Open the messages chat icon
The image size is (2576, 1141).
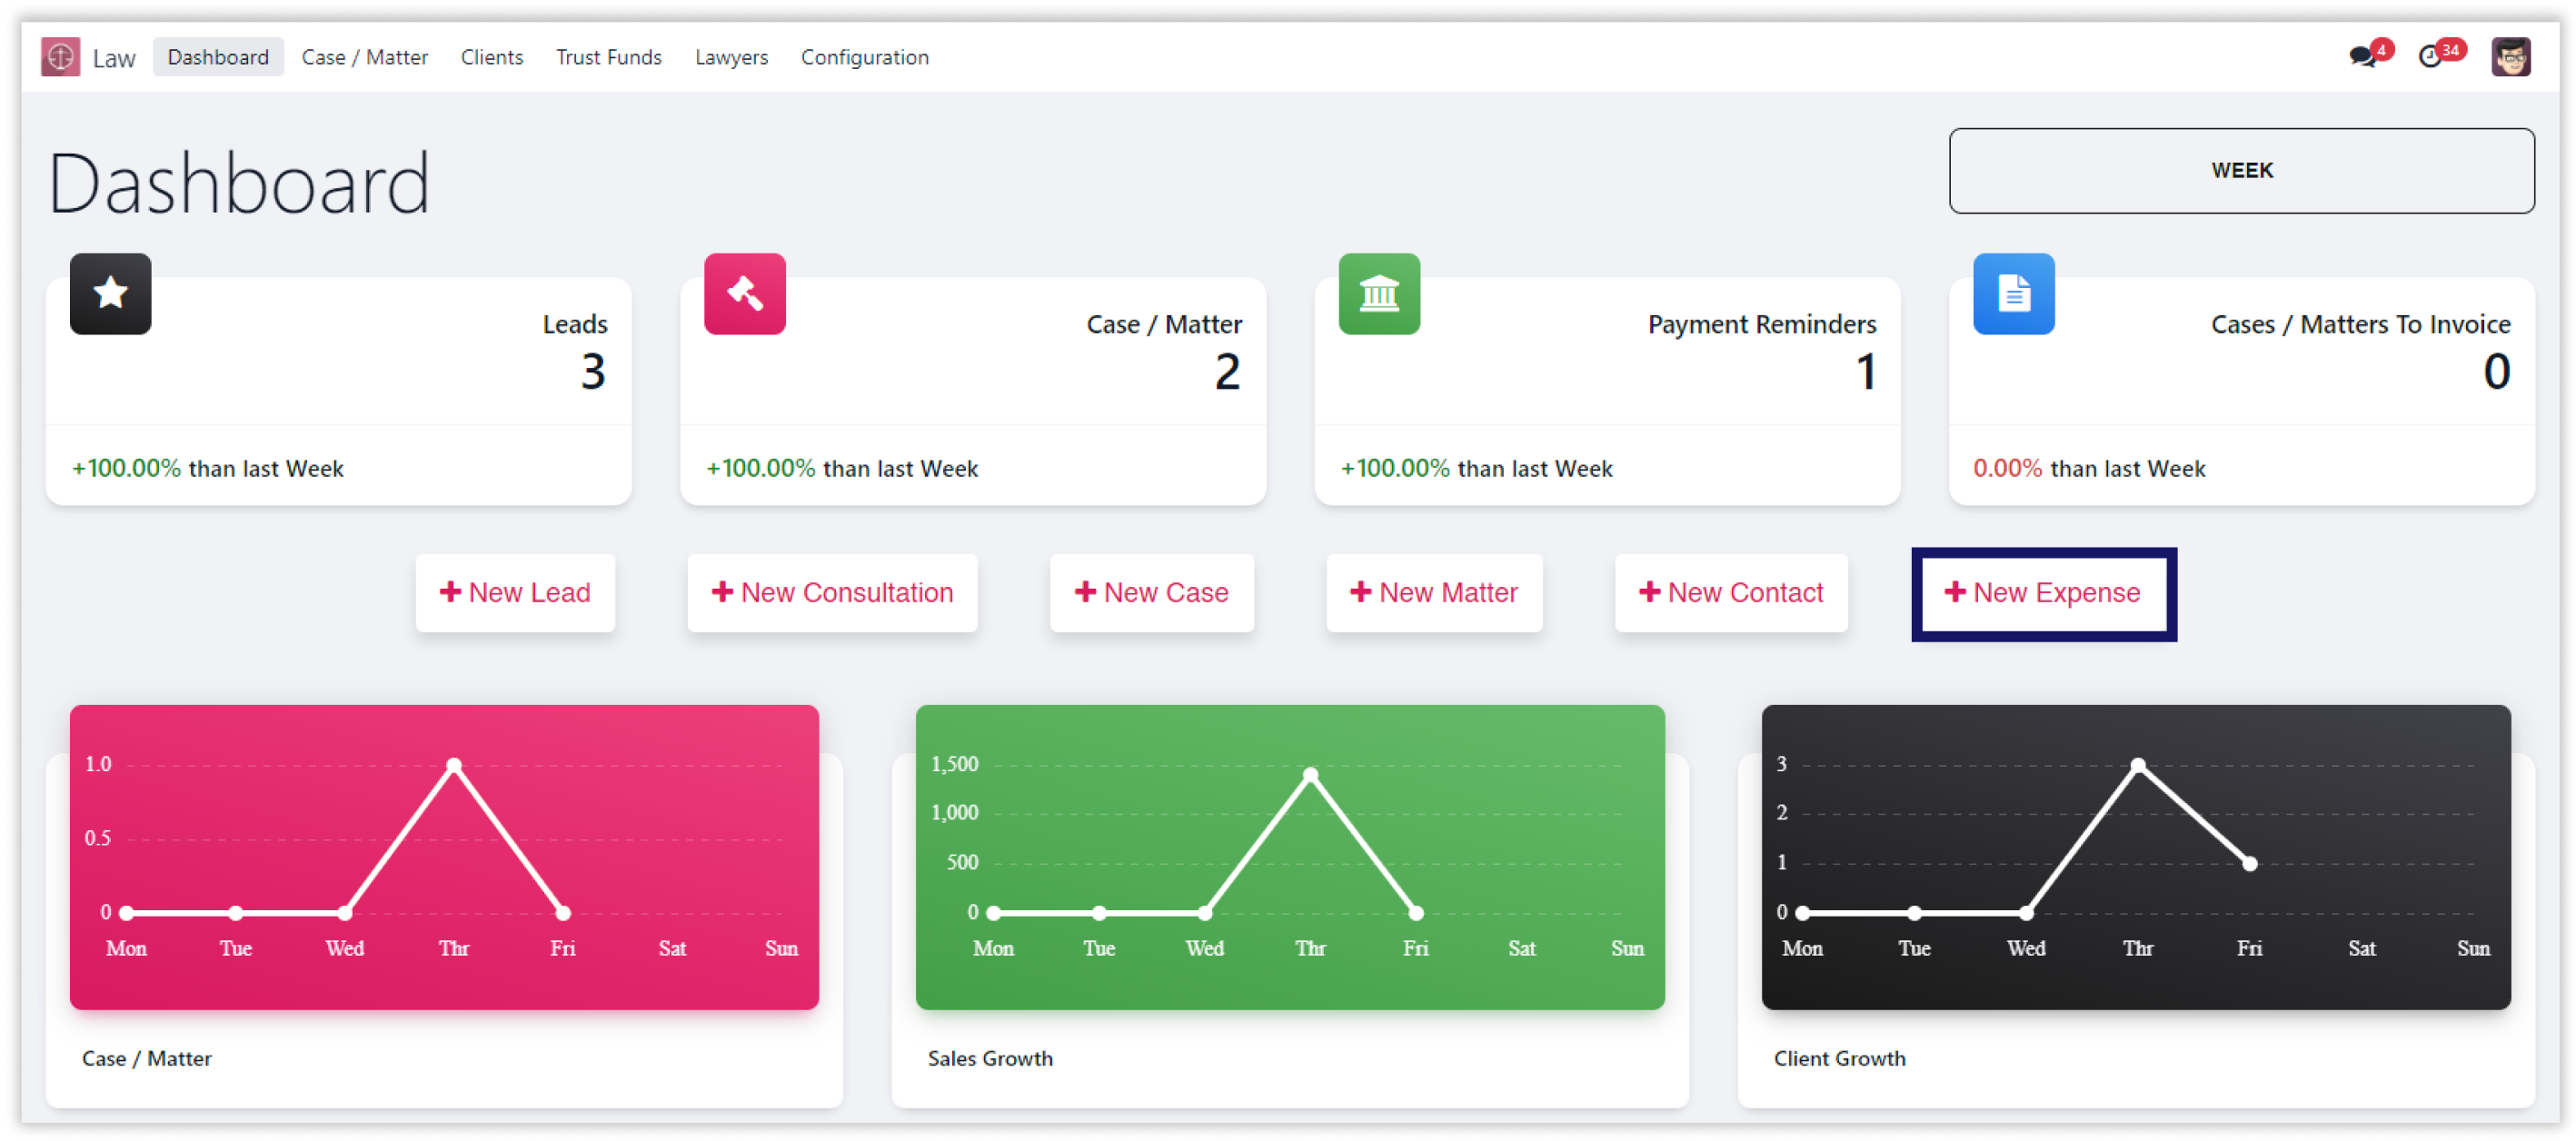click(x=2363, y=57)
